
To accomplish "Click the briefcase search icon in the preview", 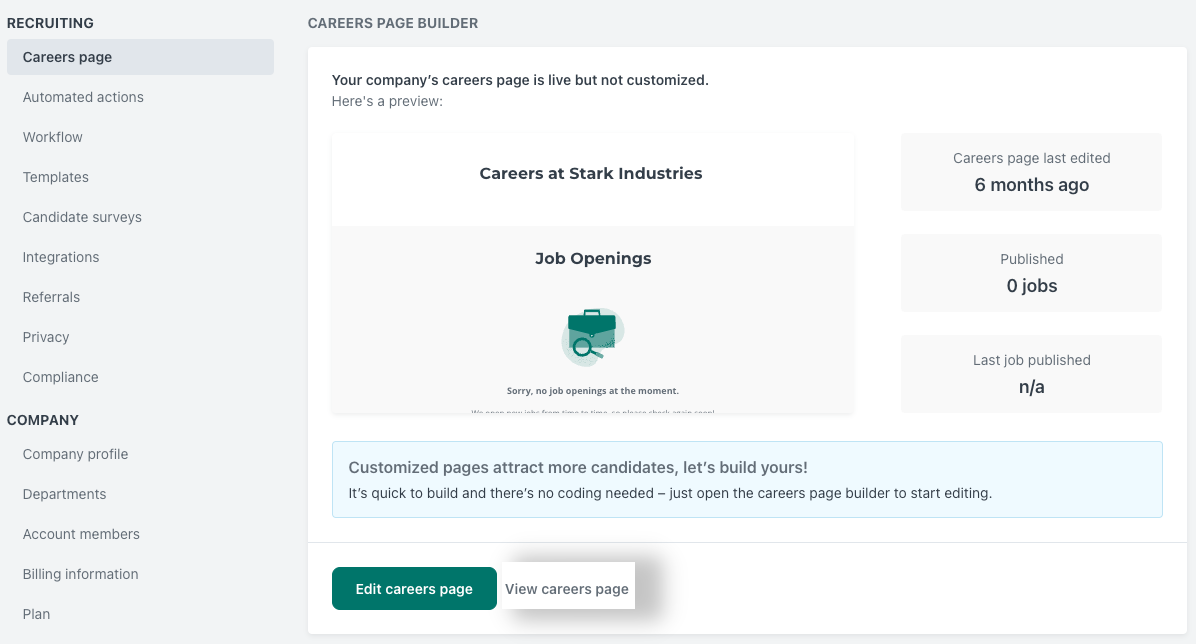I will click(592, 336).
